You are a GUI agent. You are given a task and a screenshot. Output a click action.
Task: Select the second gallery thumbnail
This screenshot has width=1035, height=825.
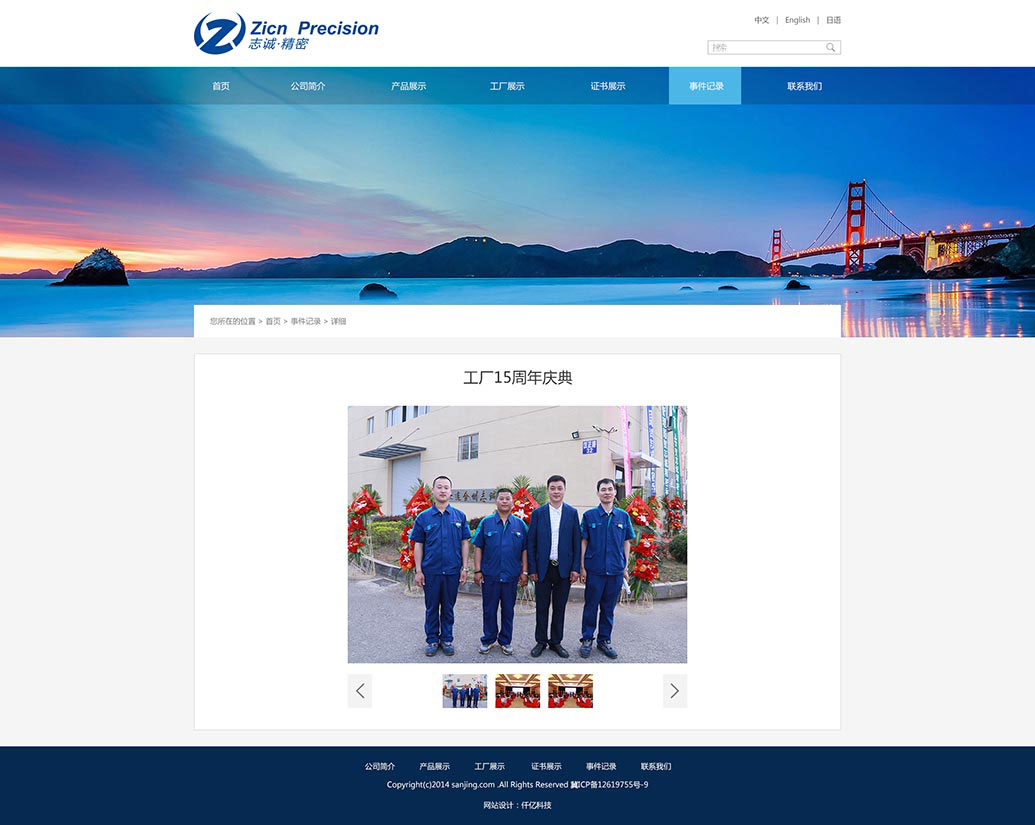pyautogui.click(x=517, y=691)
